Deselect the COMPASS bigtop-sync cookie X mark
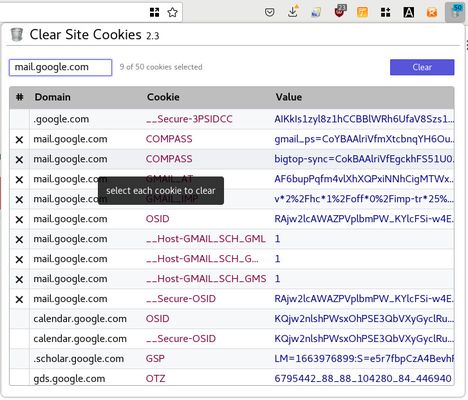Image resolution: width=468 pixels, height=400 pixels. point(19,160)
